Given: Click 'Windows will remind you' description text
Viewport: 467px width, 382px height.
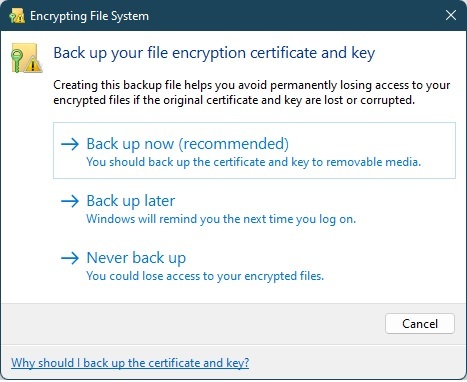Looking at the screenshot, I should click(221, 219).
